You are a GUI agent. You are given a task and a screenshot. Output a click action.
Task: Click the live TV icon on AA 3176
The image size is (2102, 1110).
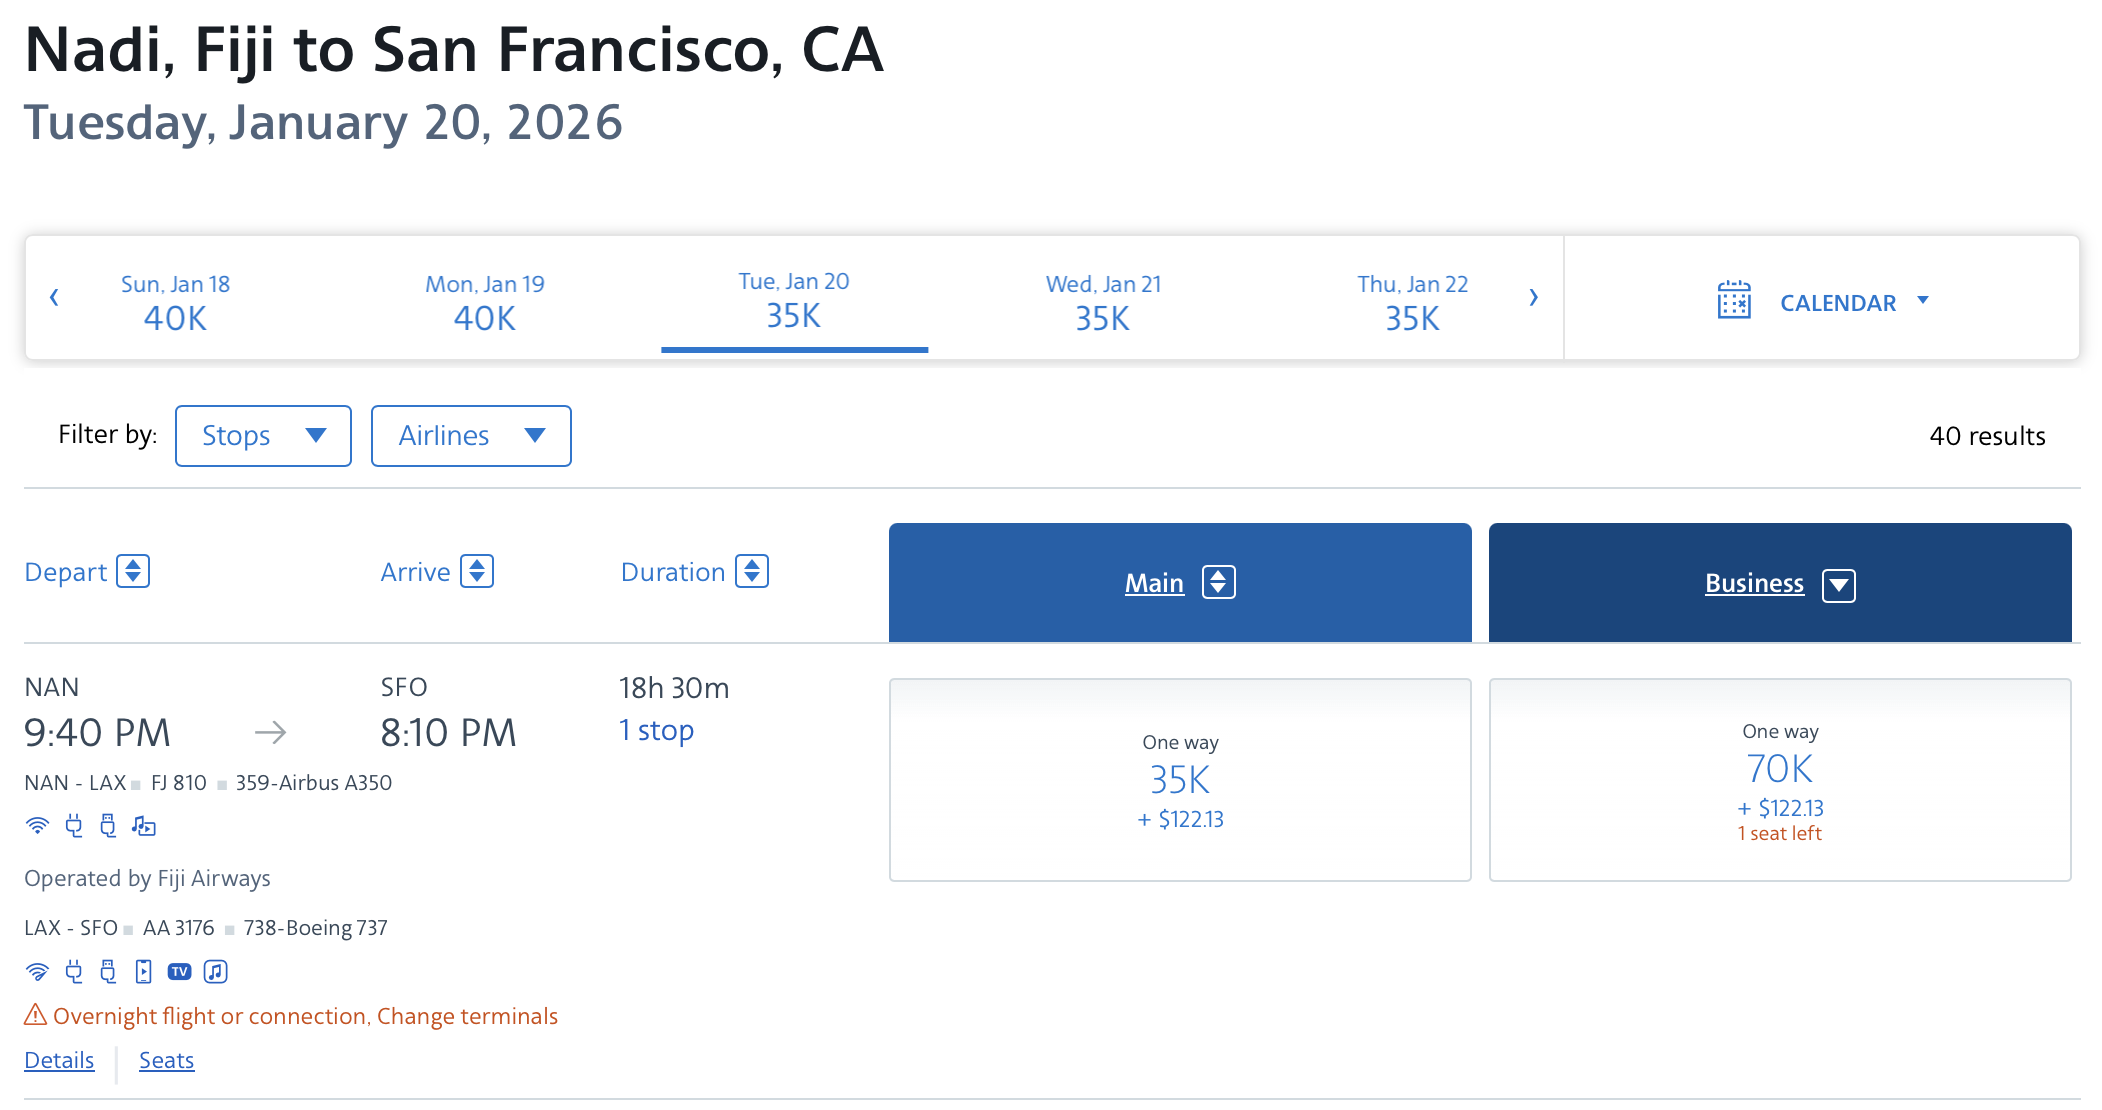click(180, 971)
